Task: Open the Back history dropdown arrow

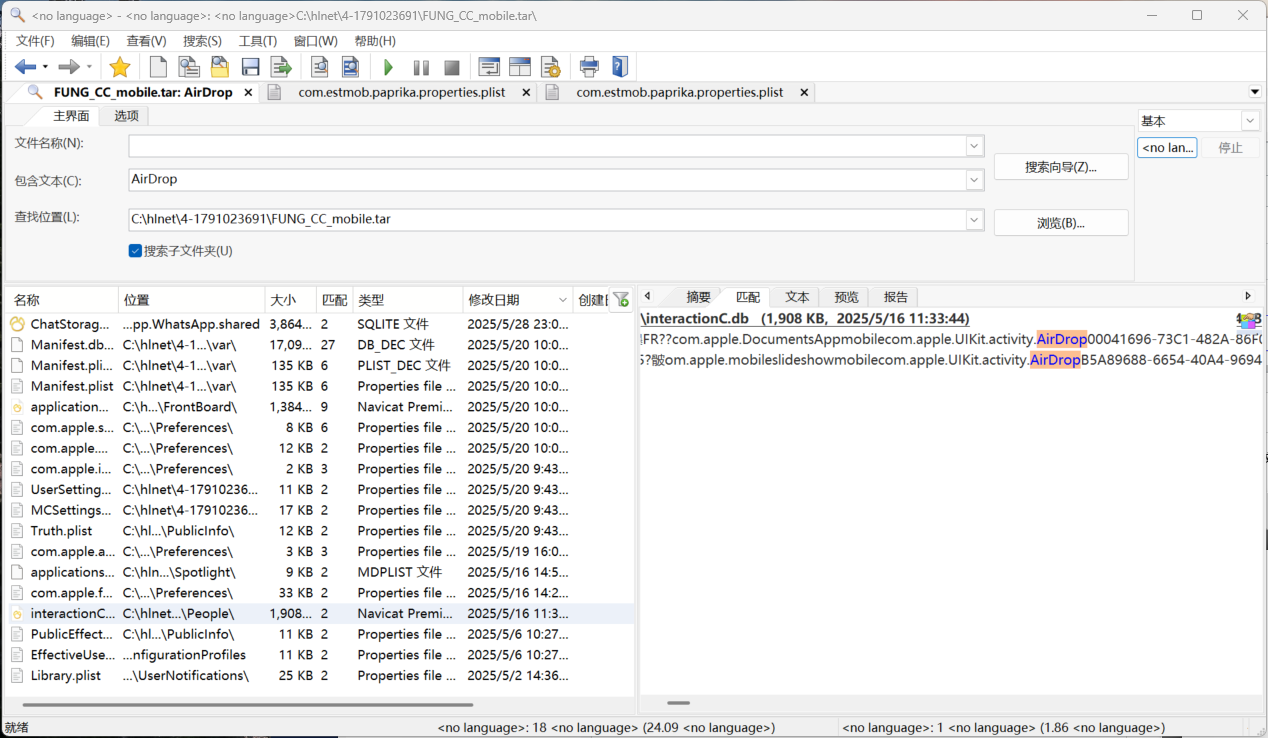Action: (45, 68)
